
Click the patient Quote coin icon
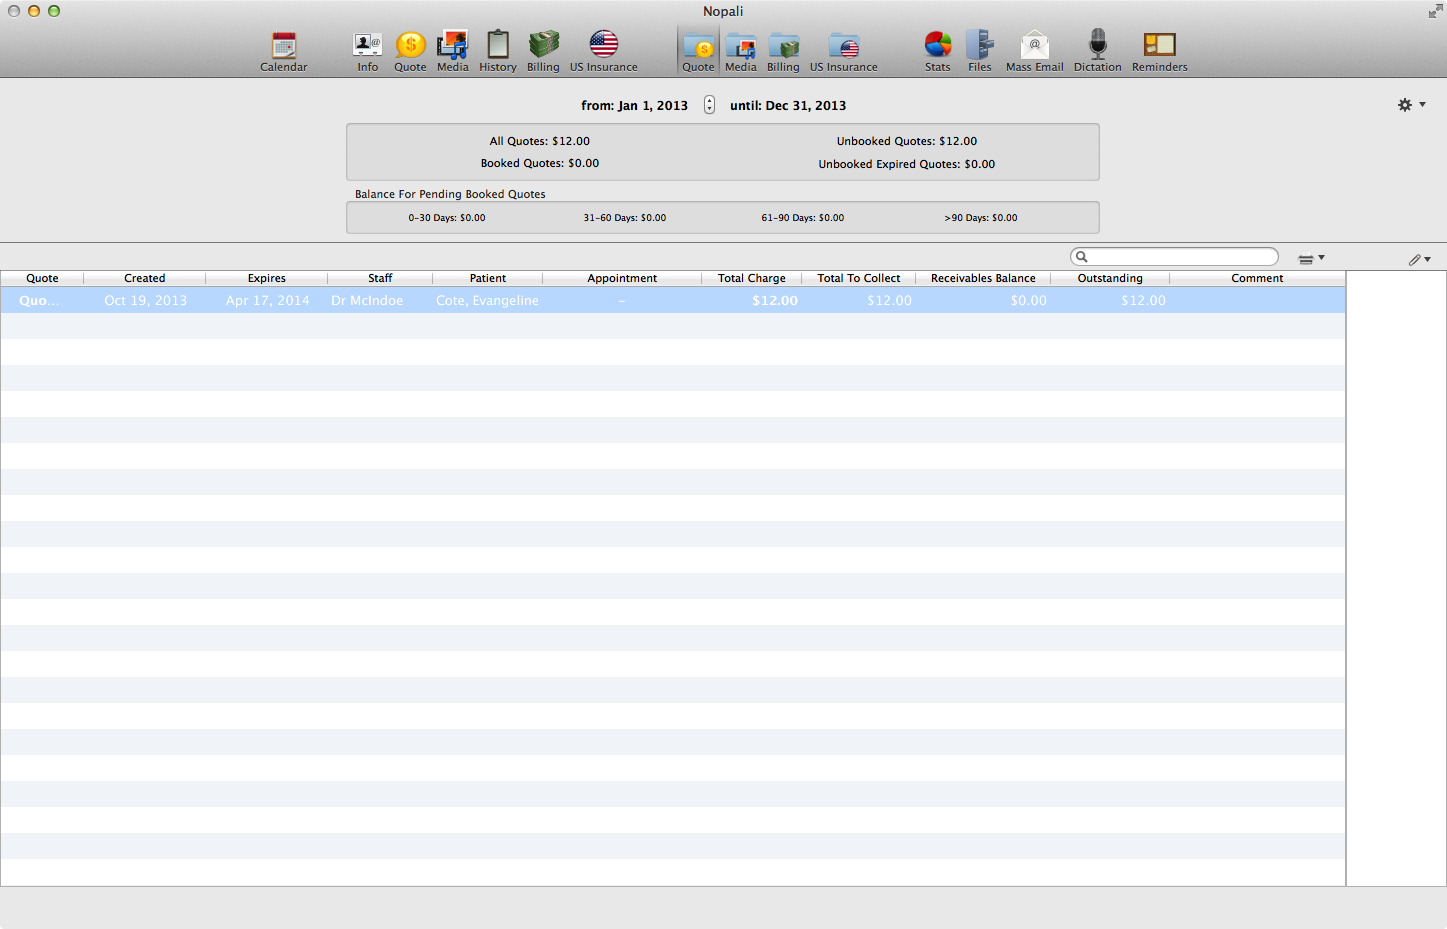coord(410,51)
